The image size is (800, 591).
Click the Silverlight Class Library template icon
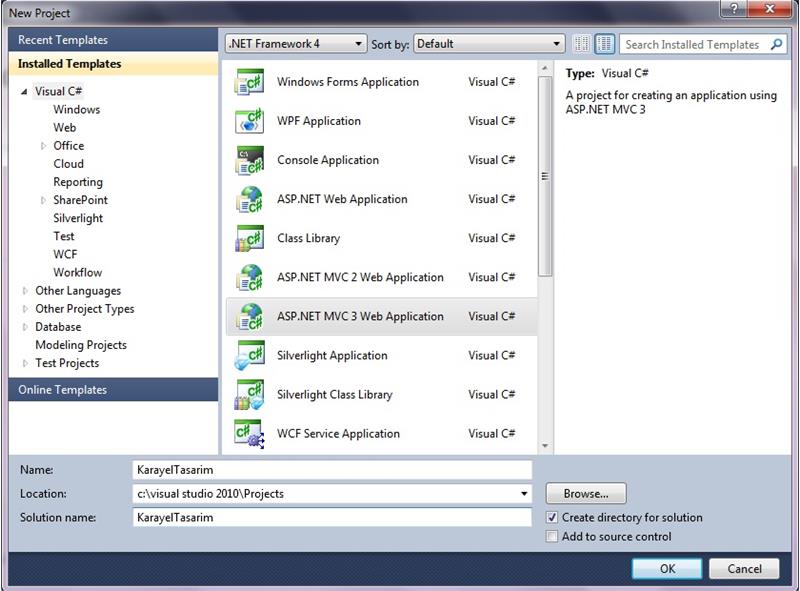tap(249, 395)
